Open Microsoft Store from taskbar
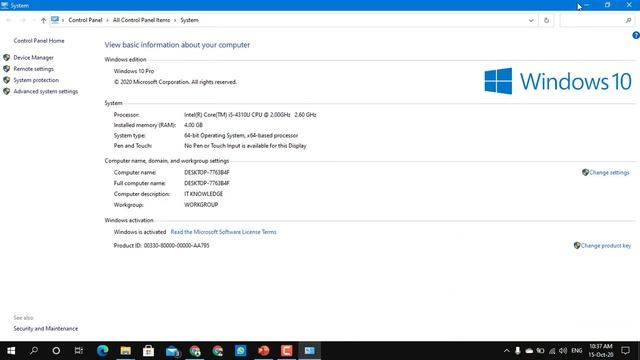 point(148,351)
